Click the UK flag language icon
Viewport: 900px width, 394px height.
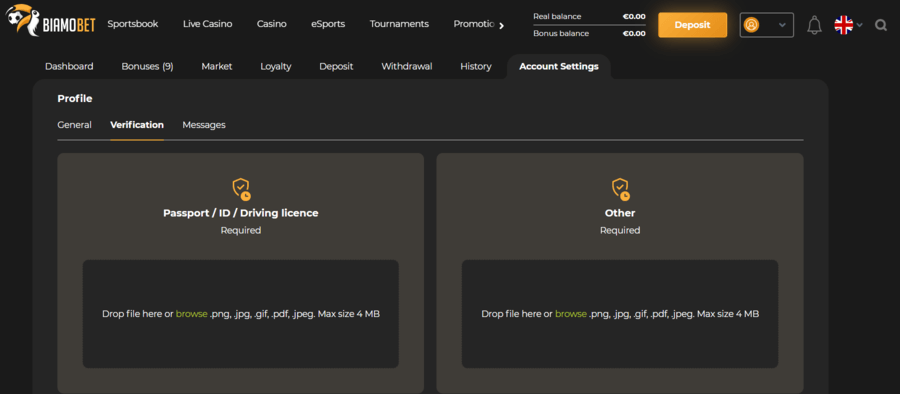tap(843, 25)
